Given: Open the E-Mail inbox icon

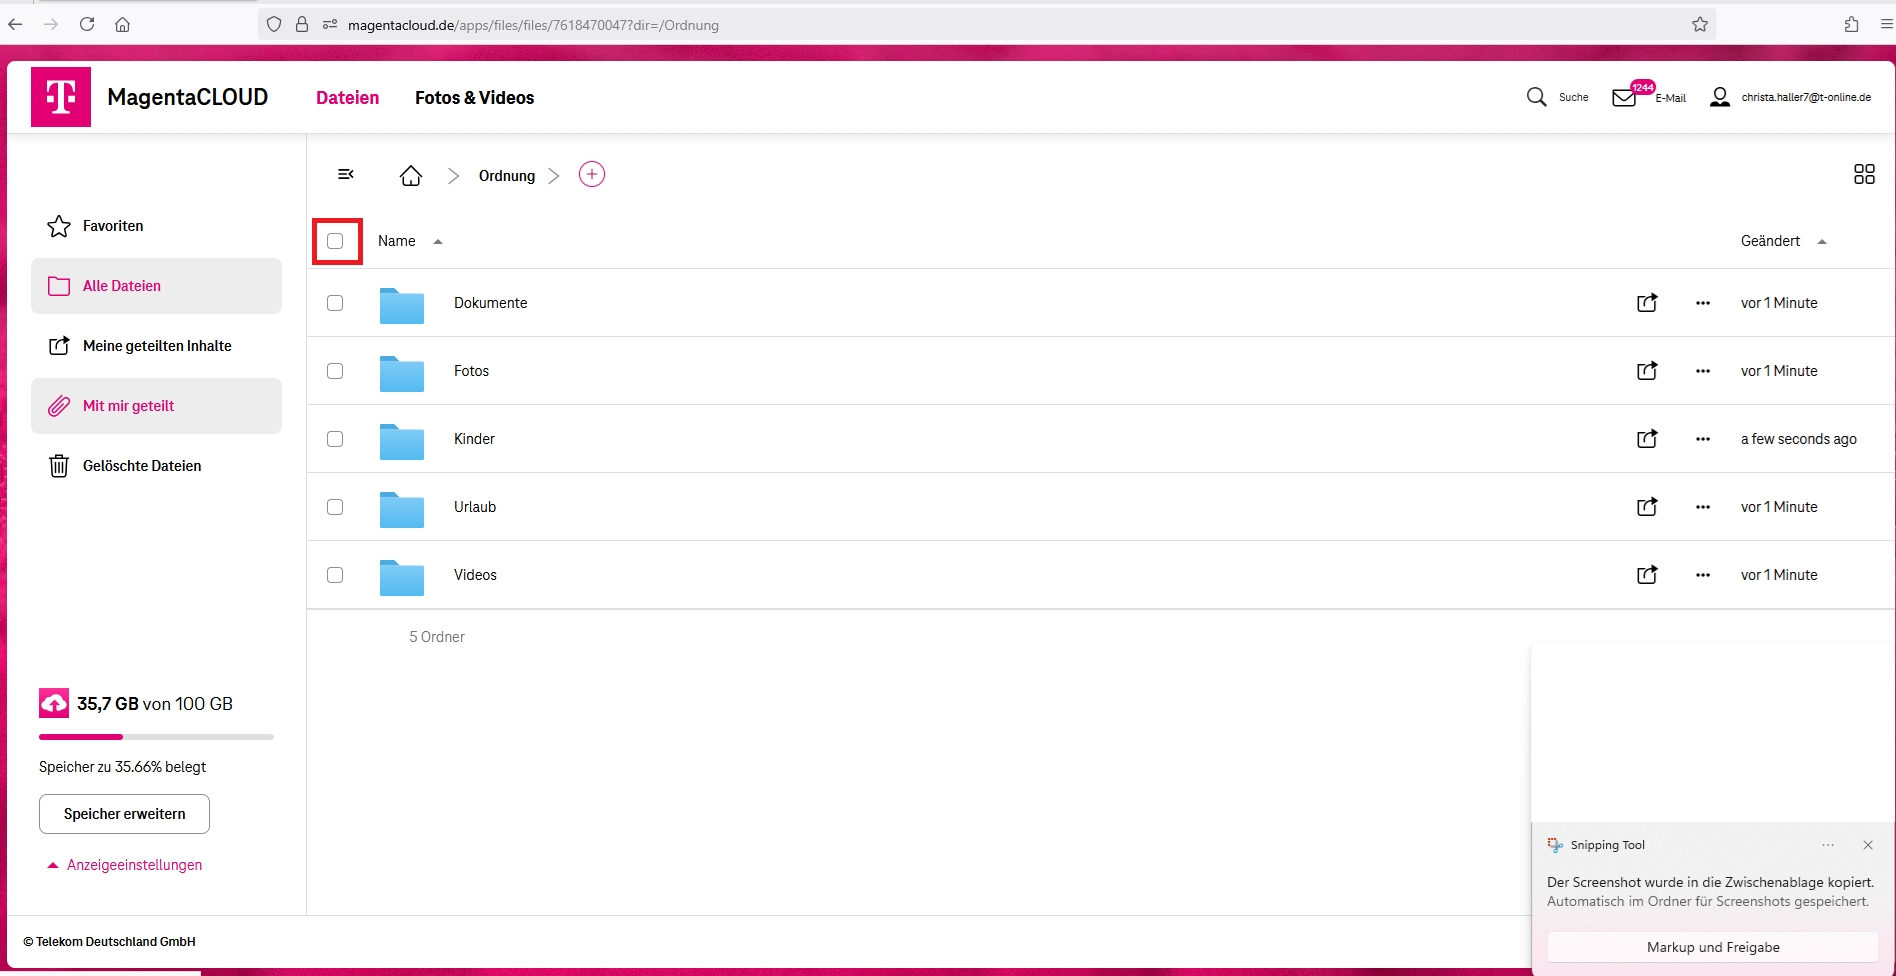Looking at the screenshot, I should (1624, 96).
